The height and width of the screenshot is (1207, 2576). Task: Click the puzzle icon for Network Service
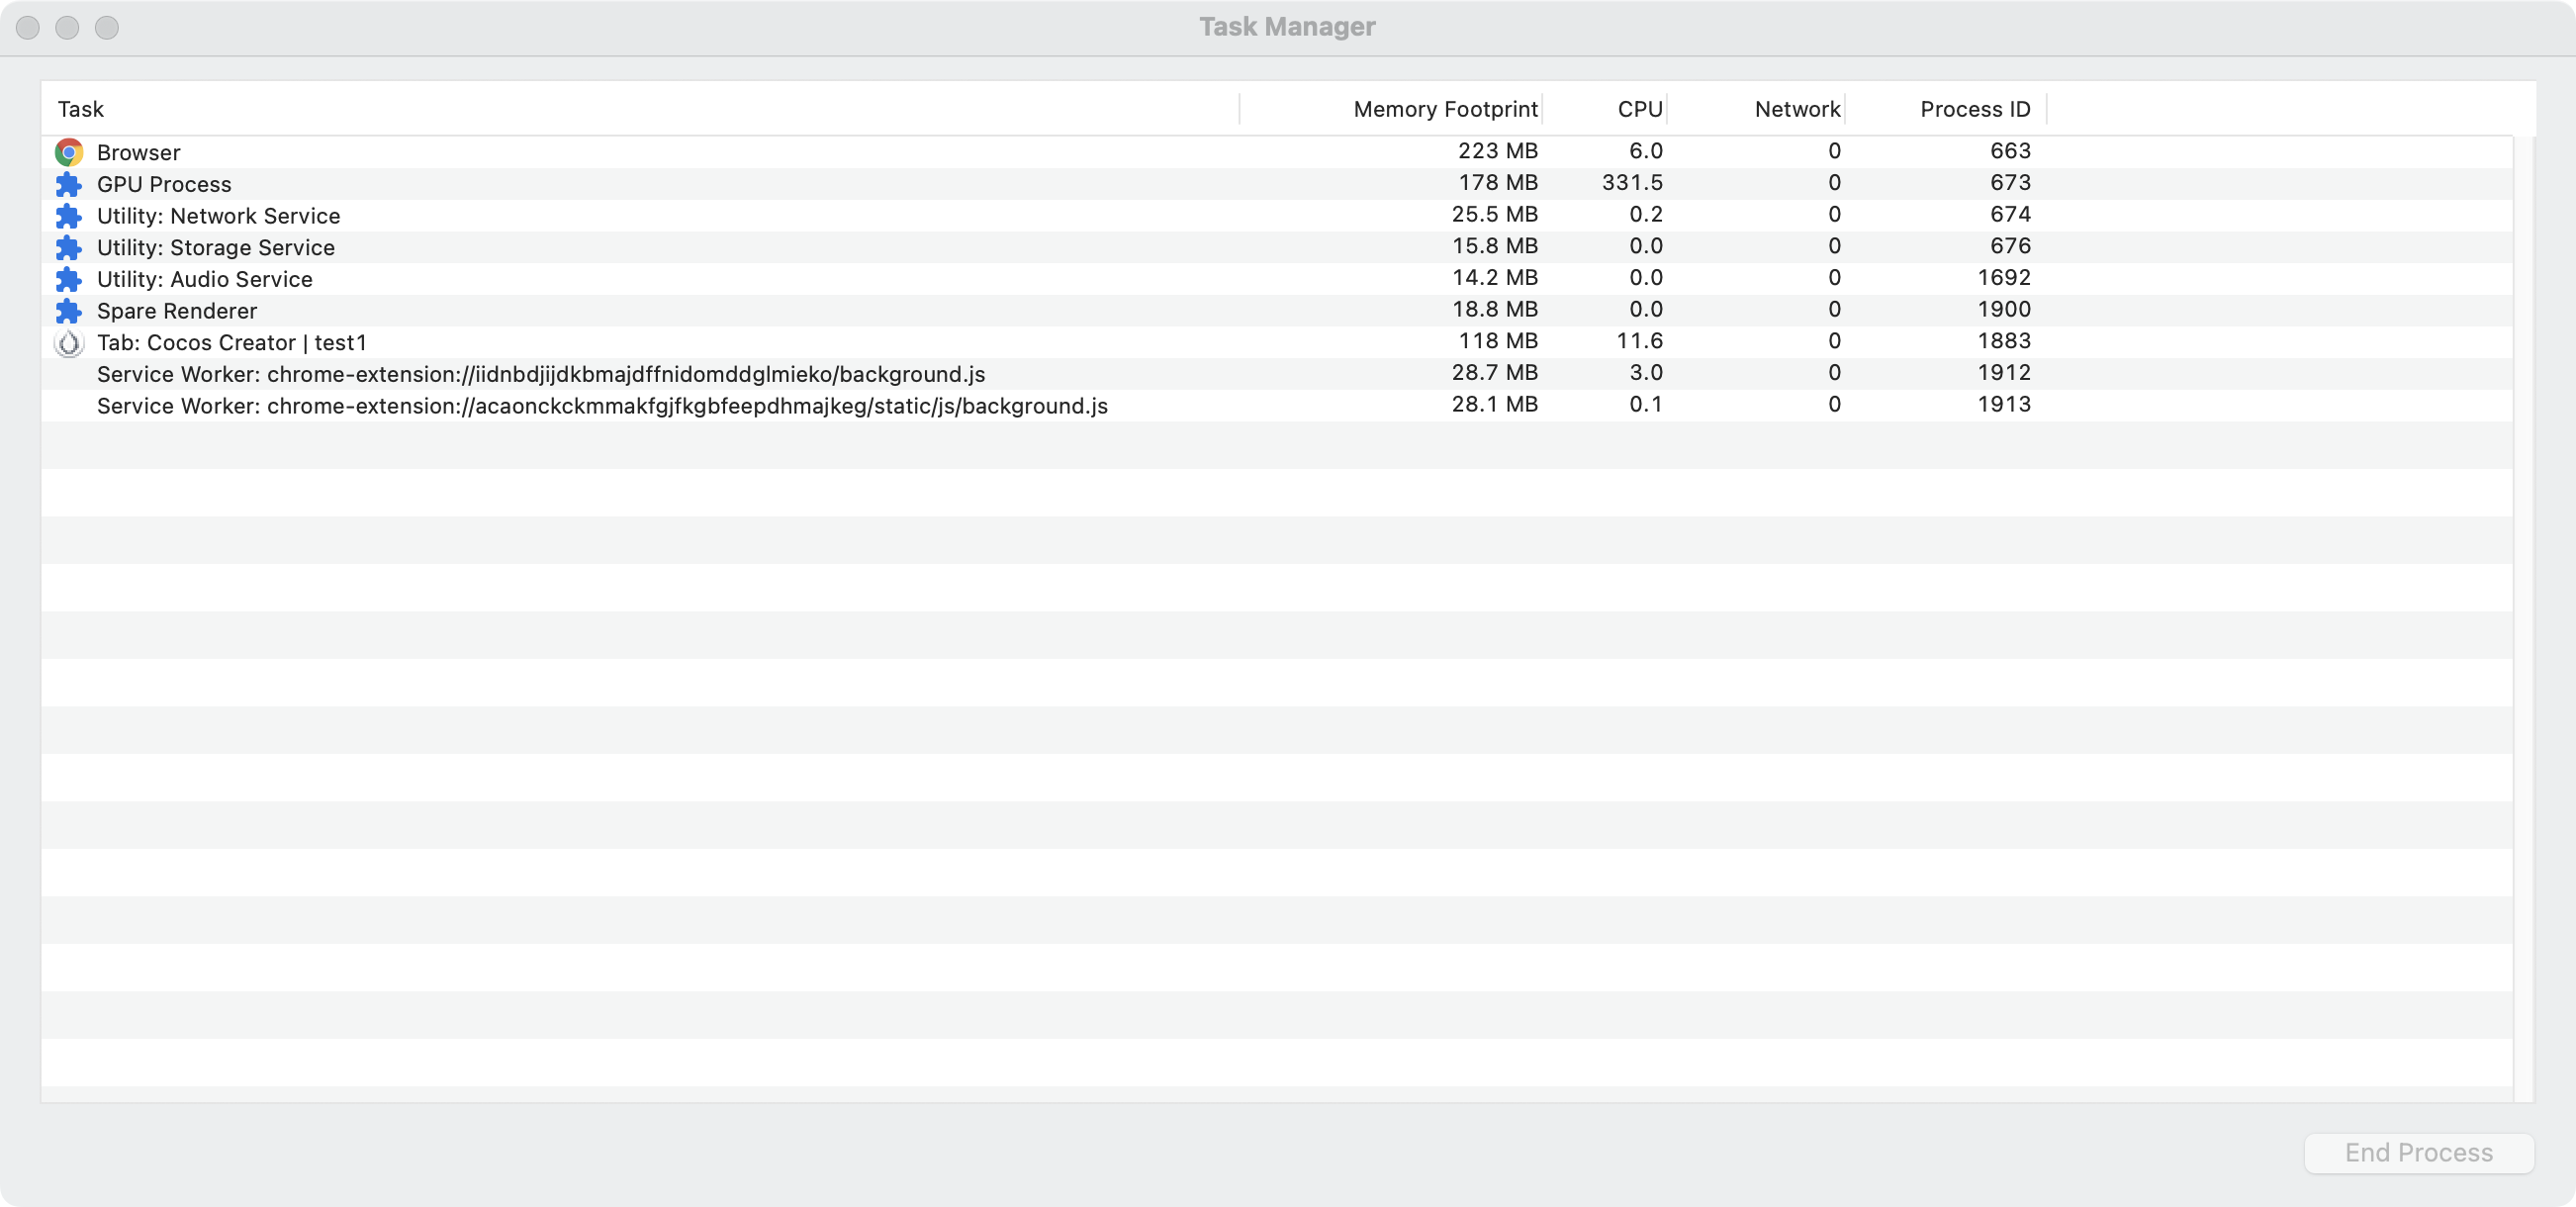click(x=68, y=216)
